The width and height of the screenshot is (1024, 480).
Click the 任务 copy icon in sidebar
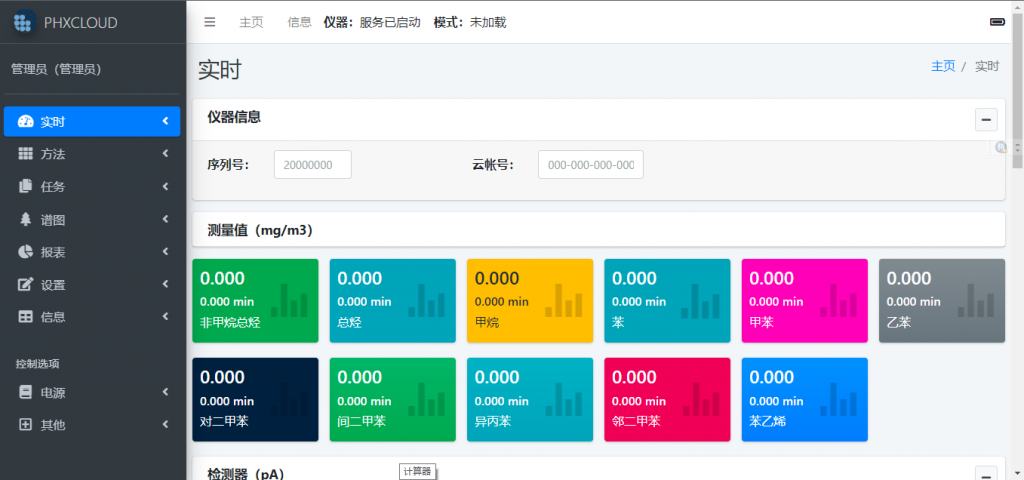point(26,187)
